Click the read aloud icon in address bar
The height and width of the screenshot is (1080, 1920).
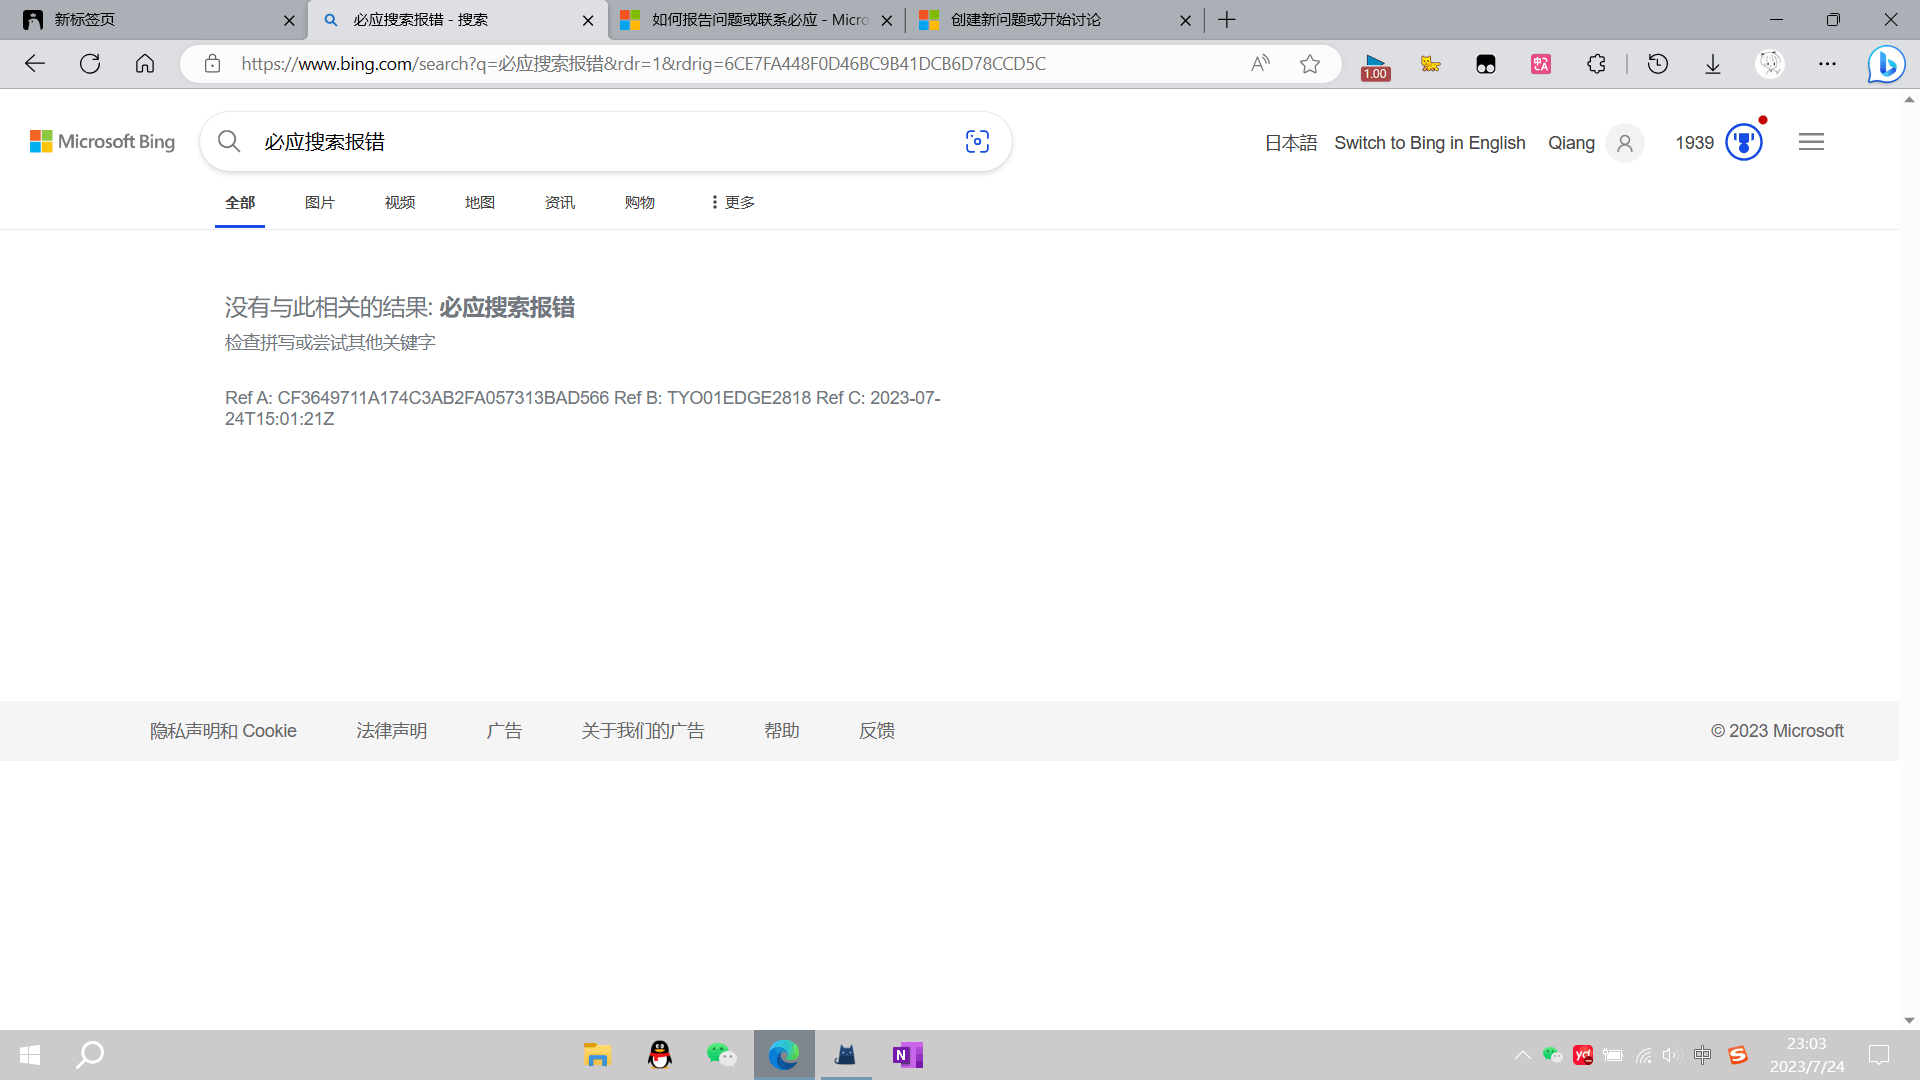click(x=1260, y=64)
